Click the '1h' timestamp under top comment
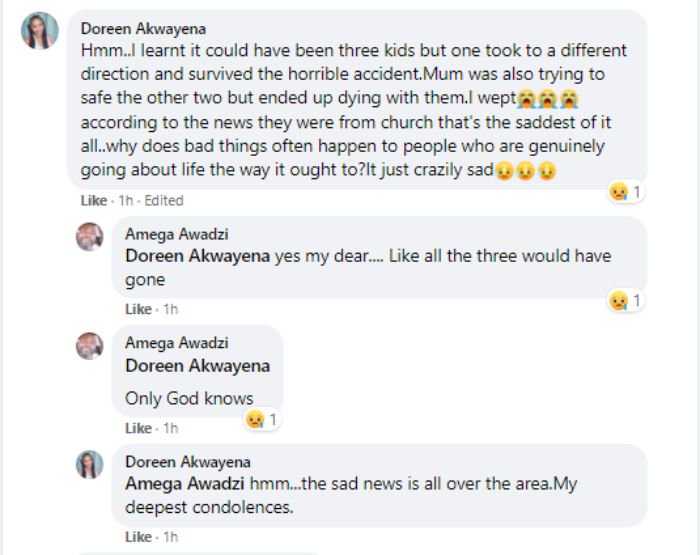 coord(126,200)
